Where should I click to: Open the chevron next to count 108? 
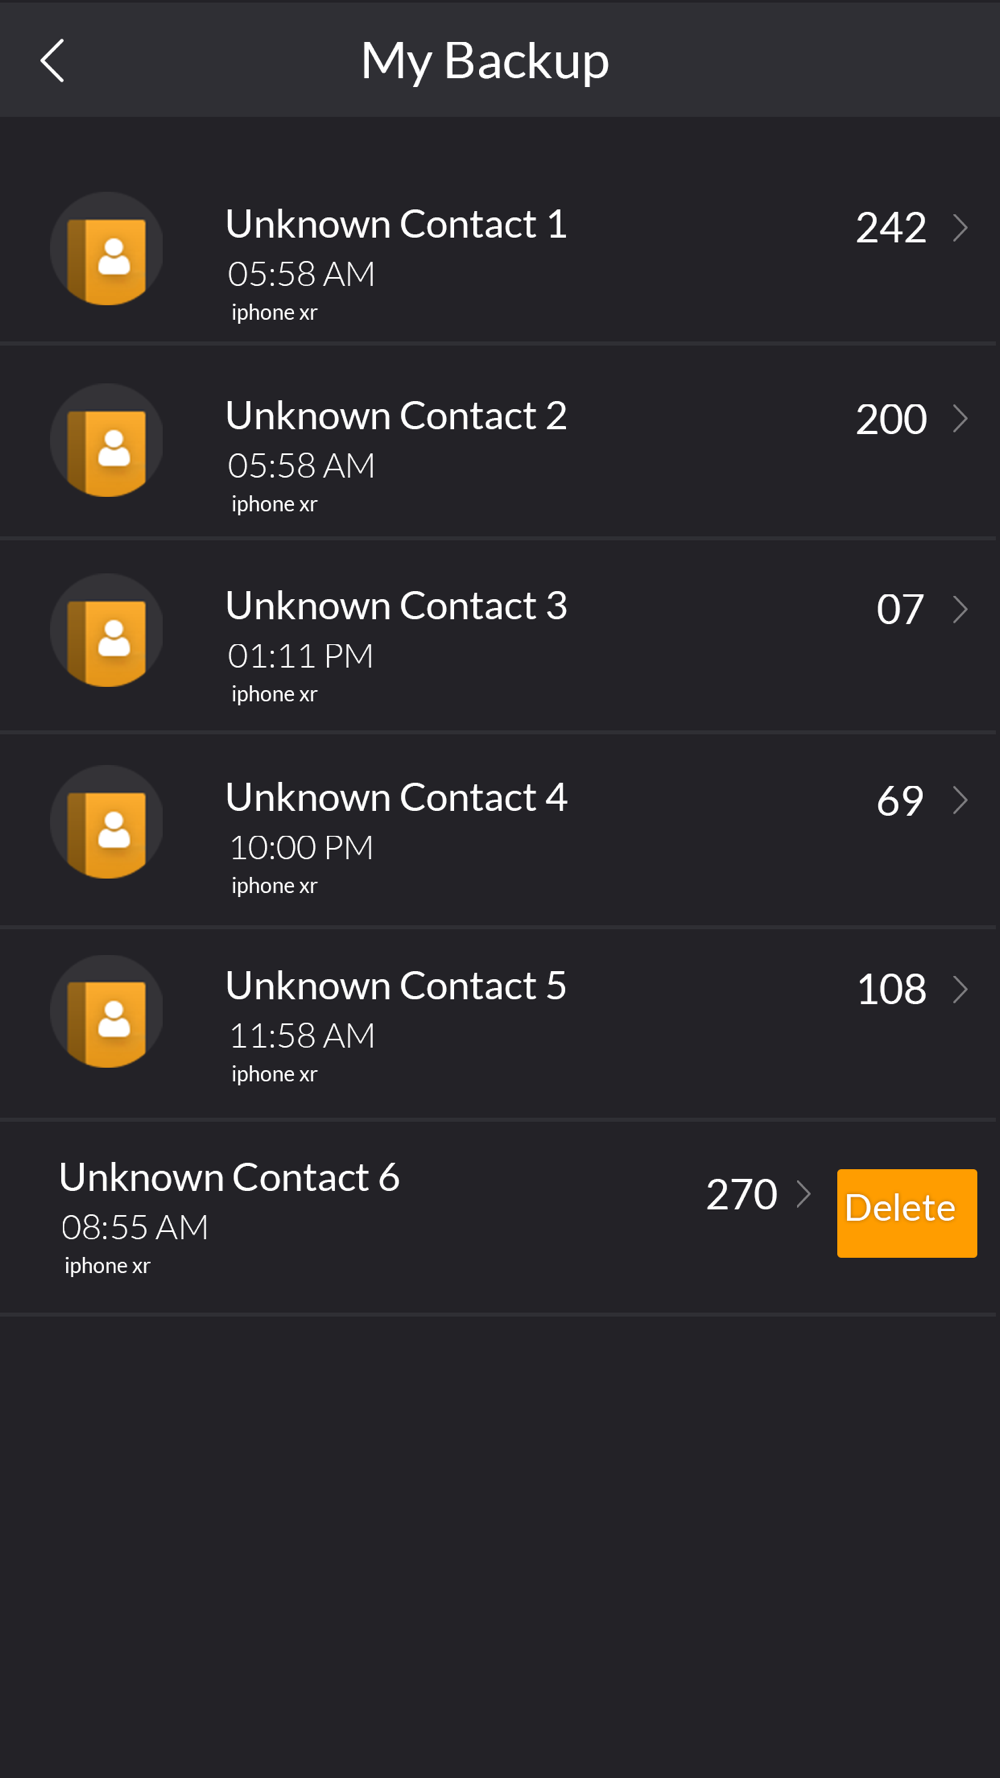(960, 989)
